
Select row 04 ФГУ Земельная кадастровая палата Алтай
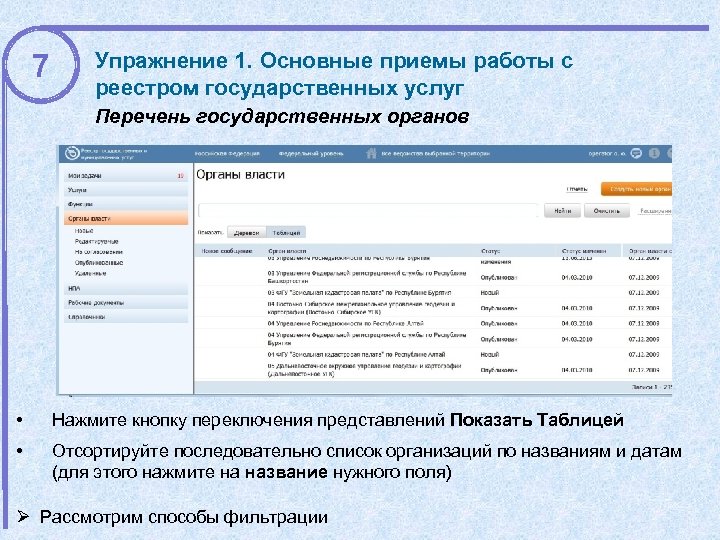[x=434, y=354]
